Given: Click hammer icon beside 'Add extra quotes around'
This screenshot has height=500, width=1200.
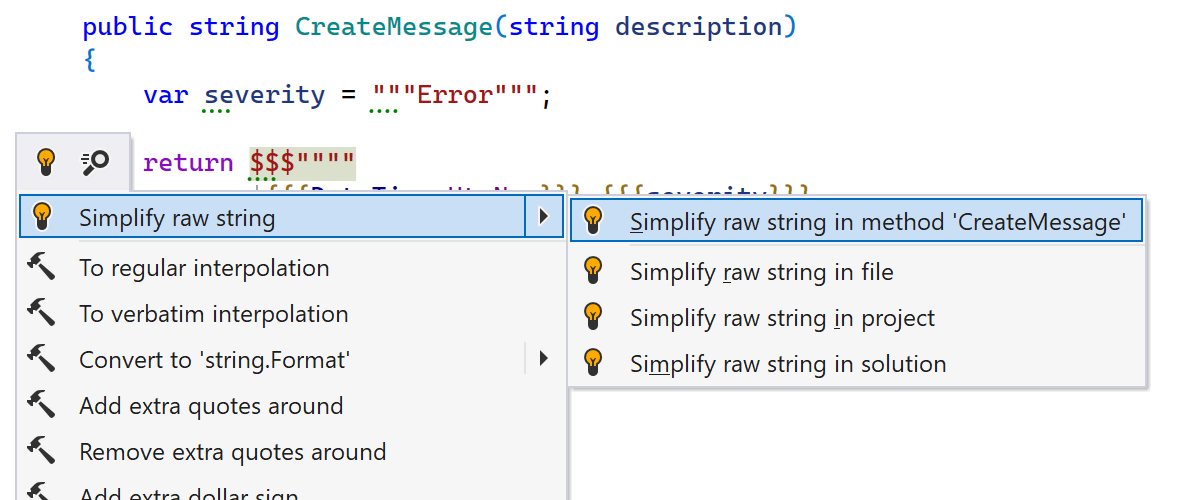Looking at the screenshot, I should point(42,405).
